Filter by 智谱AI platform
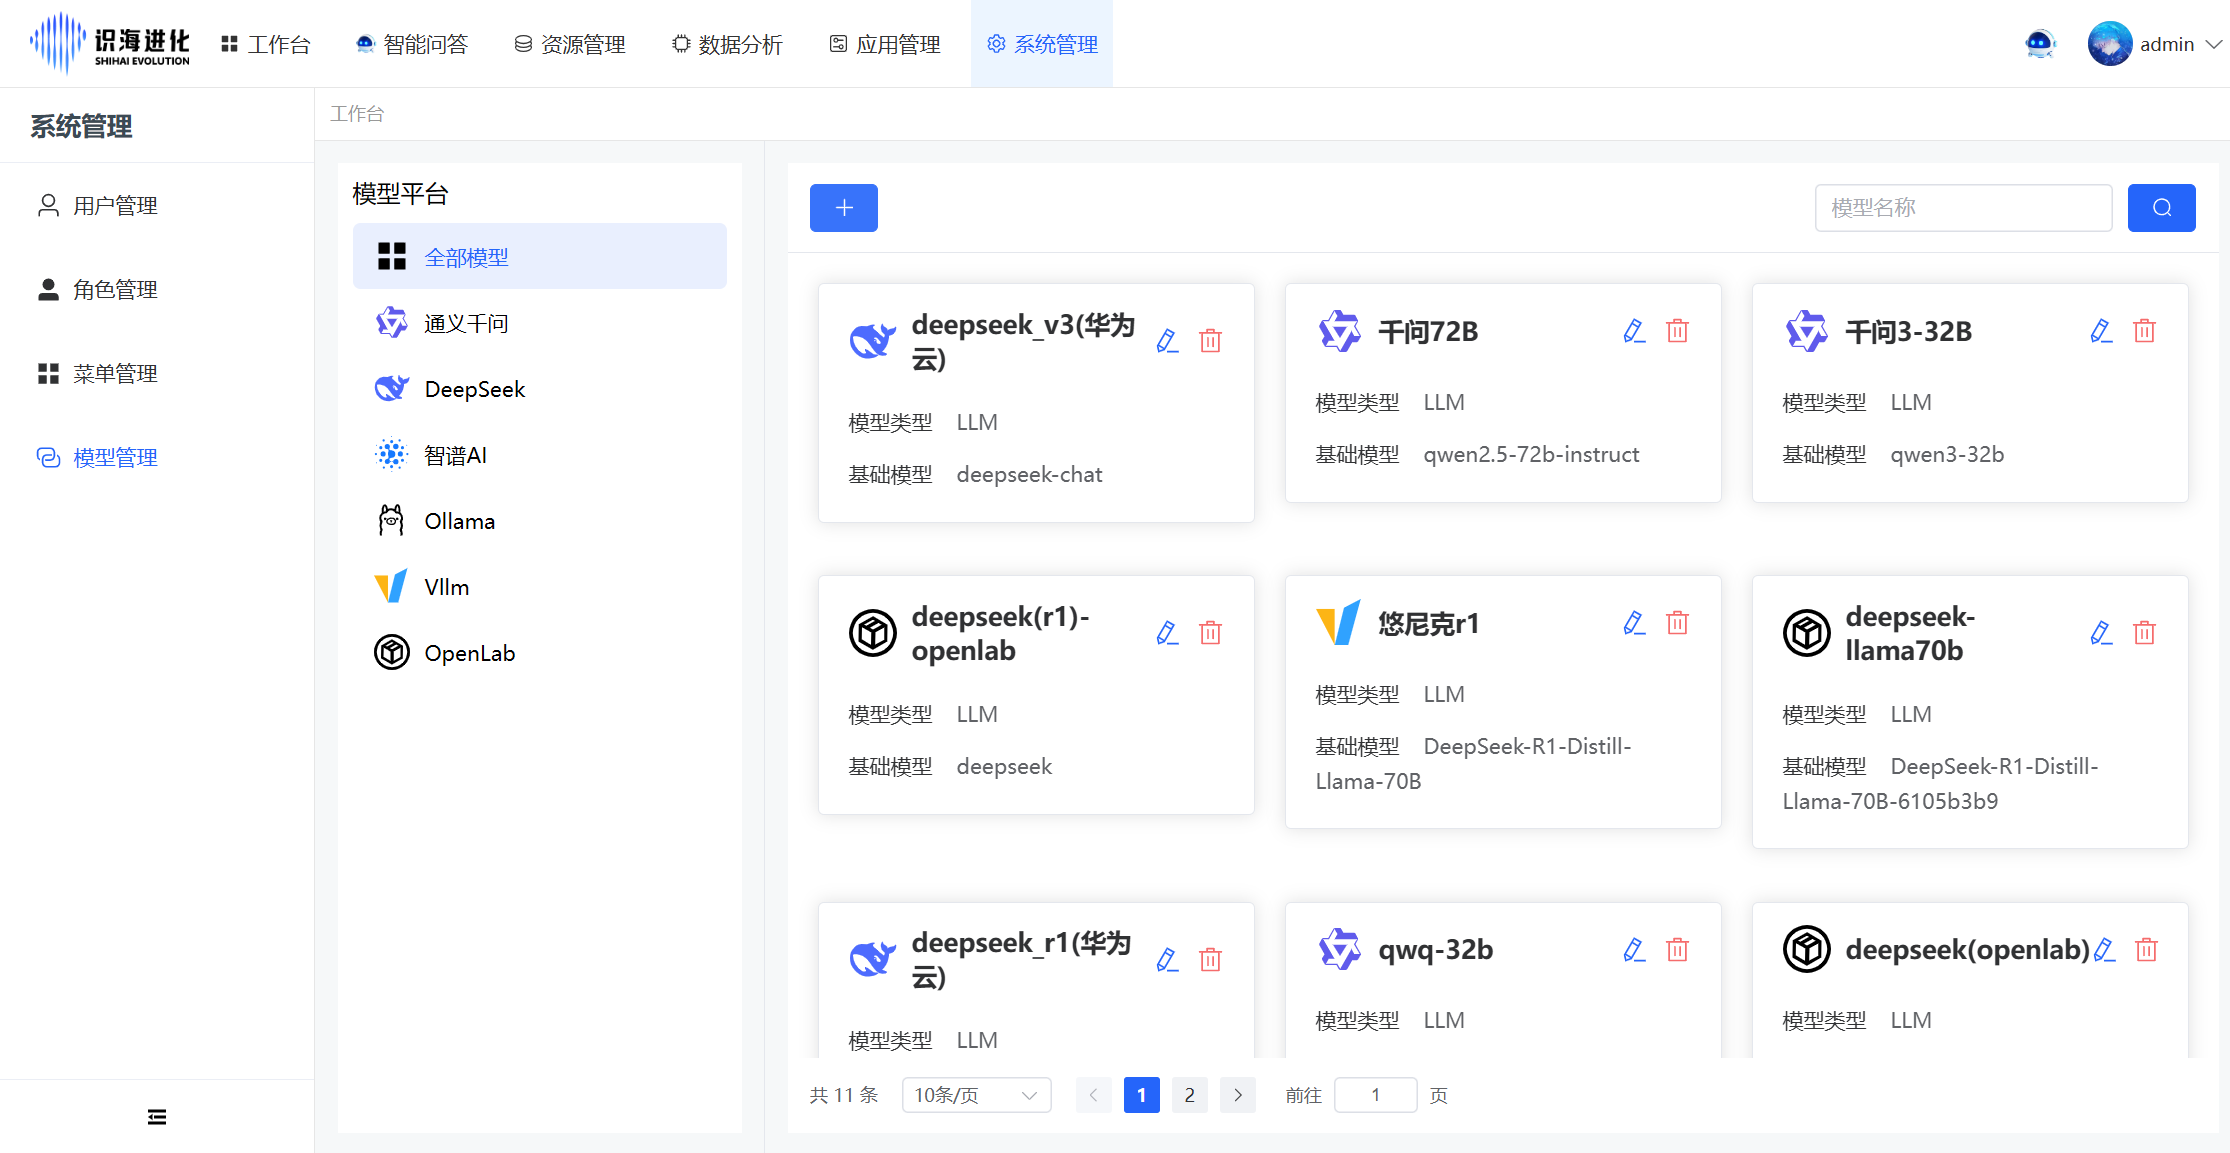This screenshot has height=1153, width=2230. [540, 455]
